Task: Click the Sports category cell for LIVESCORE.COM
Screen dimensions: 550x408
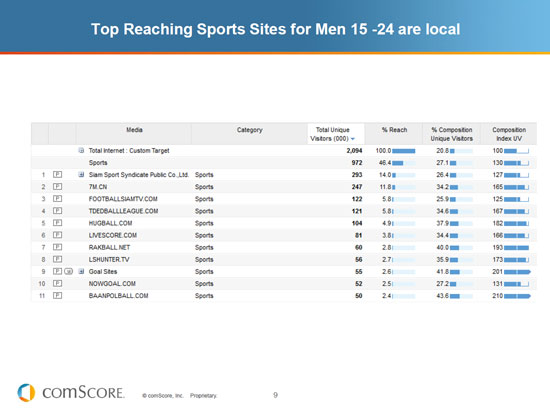Action: click(204, 235)
